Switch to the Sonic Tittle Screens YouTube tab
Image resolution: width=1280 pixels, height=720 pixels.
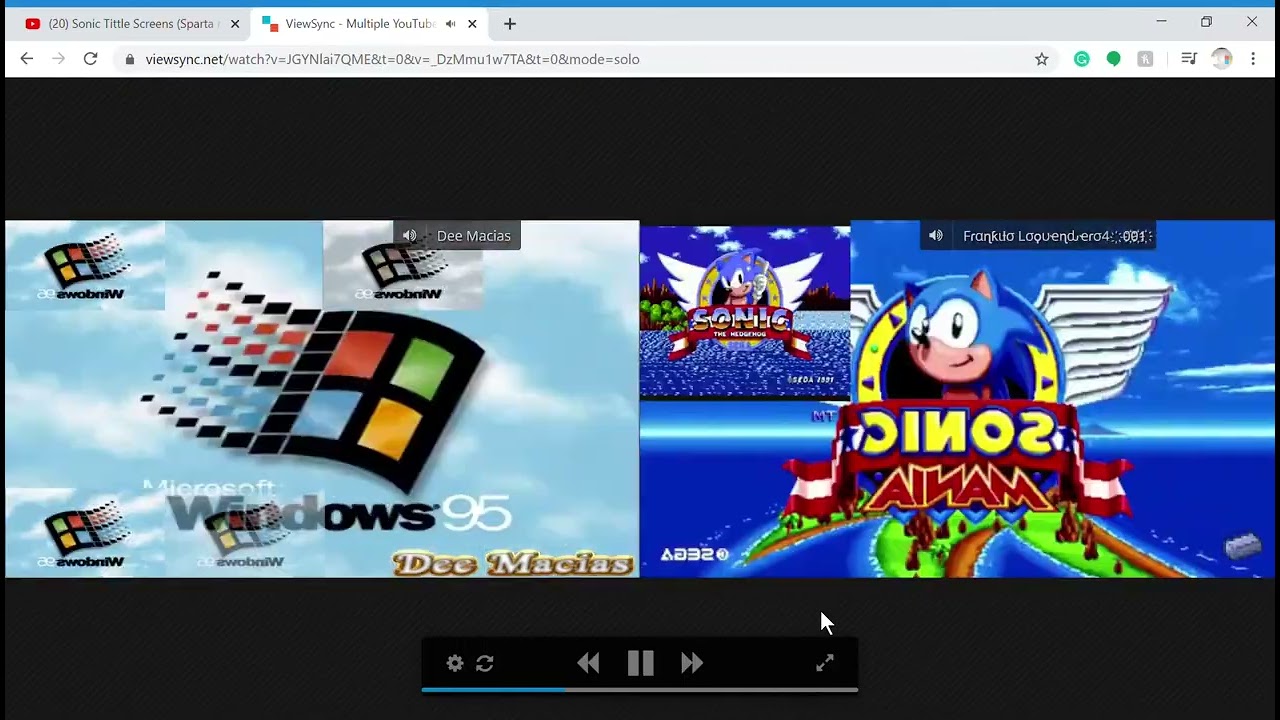pos(132,23)
